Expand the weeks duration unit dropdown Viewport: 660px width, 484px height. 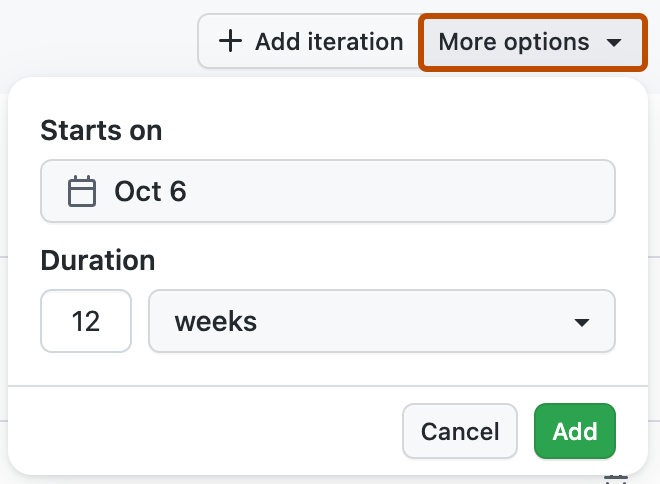[381, 321]
